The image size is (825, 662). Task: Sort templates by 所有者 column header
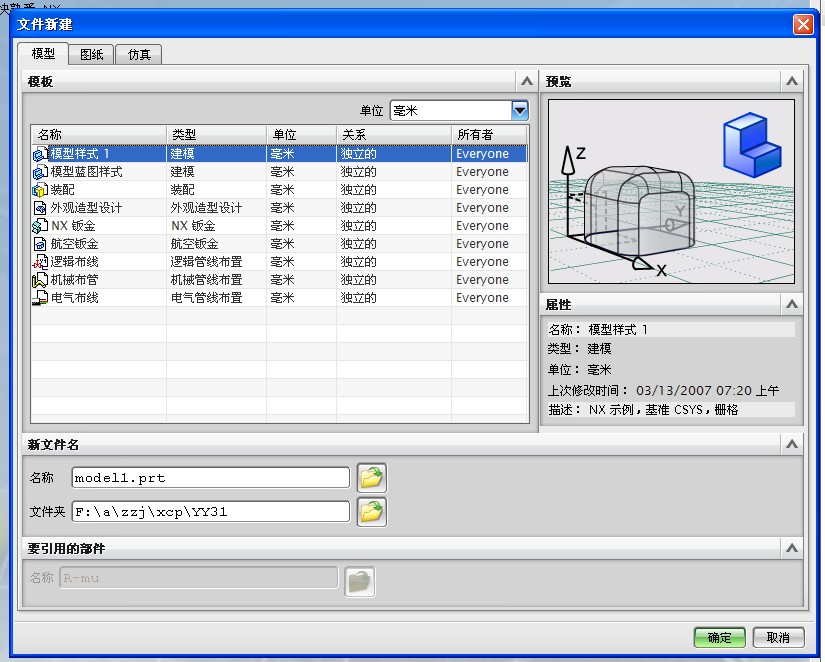click(x=489, y=135)
